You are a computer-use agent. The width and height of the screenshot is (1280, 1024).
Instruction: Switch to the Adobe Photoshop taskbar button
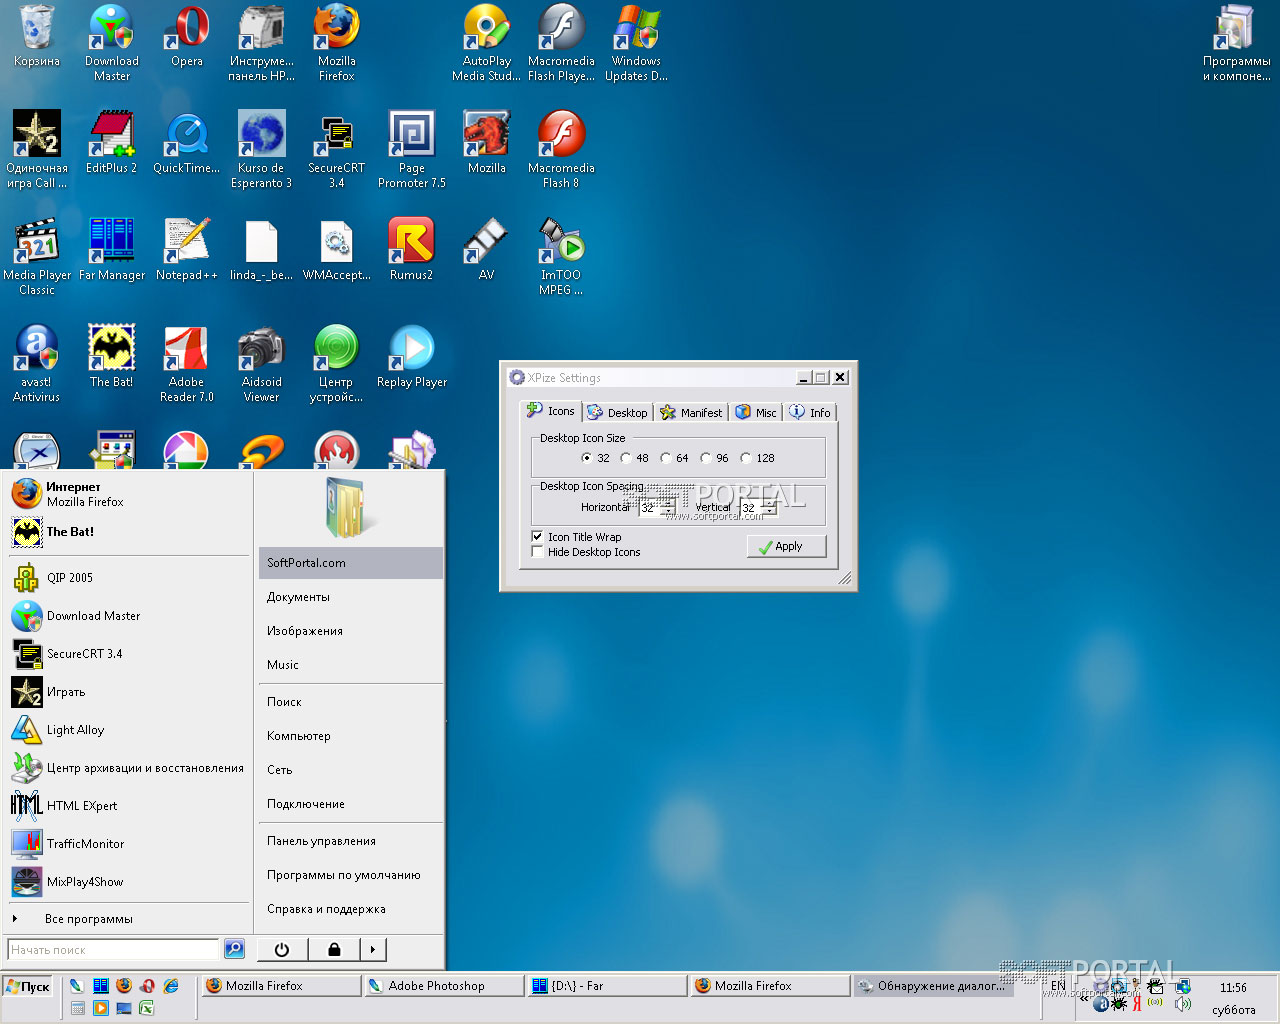point(444,986)
